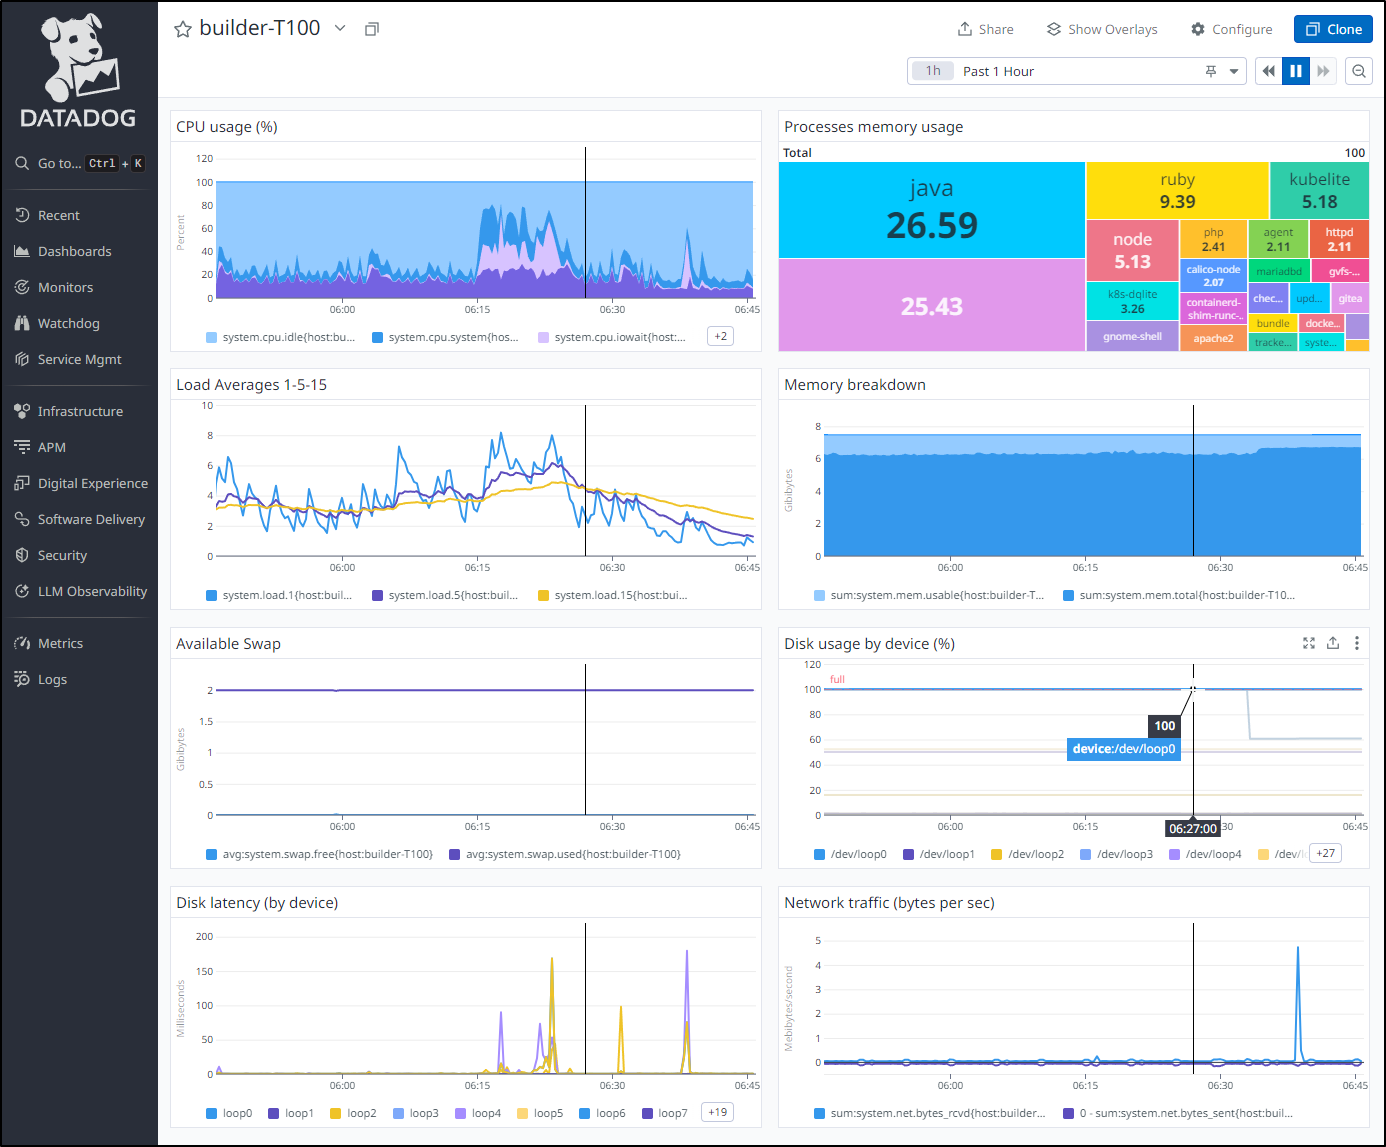Screen dimensions: 1386x1147
Task: Toggle system.load.15 series in legend
Action: pyautogui.click(x=612, y=595)
